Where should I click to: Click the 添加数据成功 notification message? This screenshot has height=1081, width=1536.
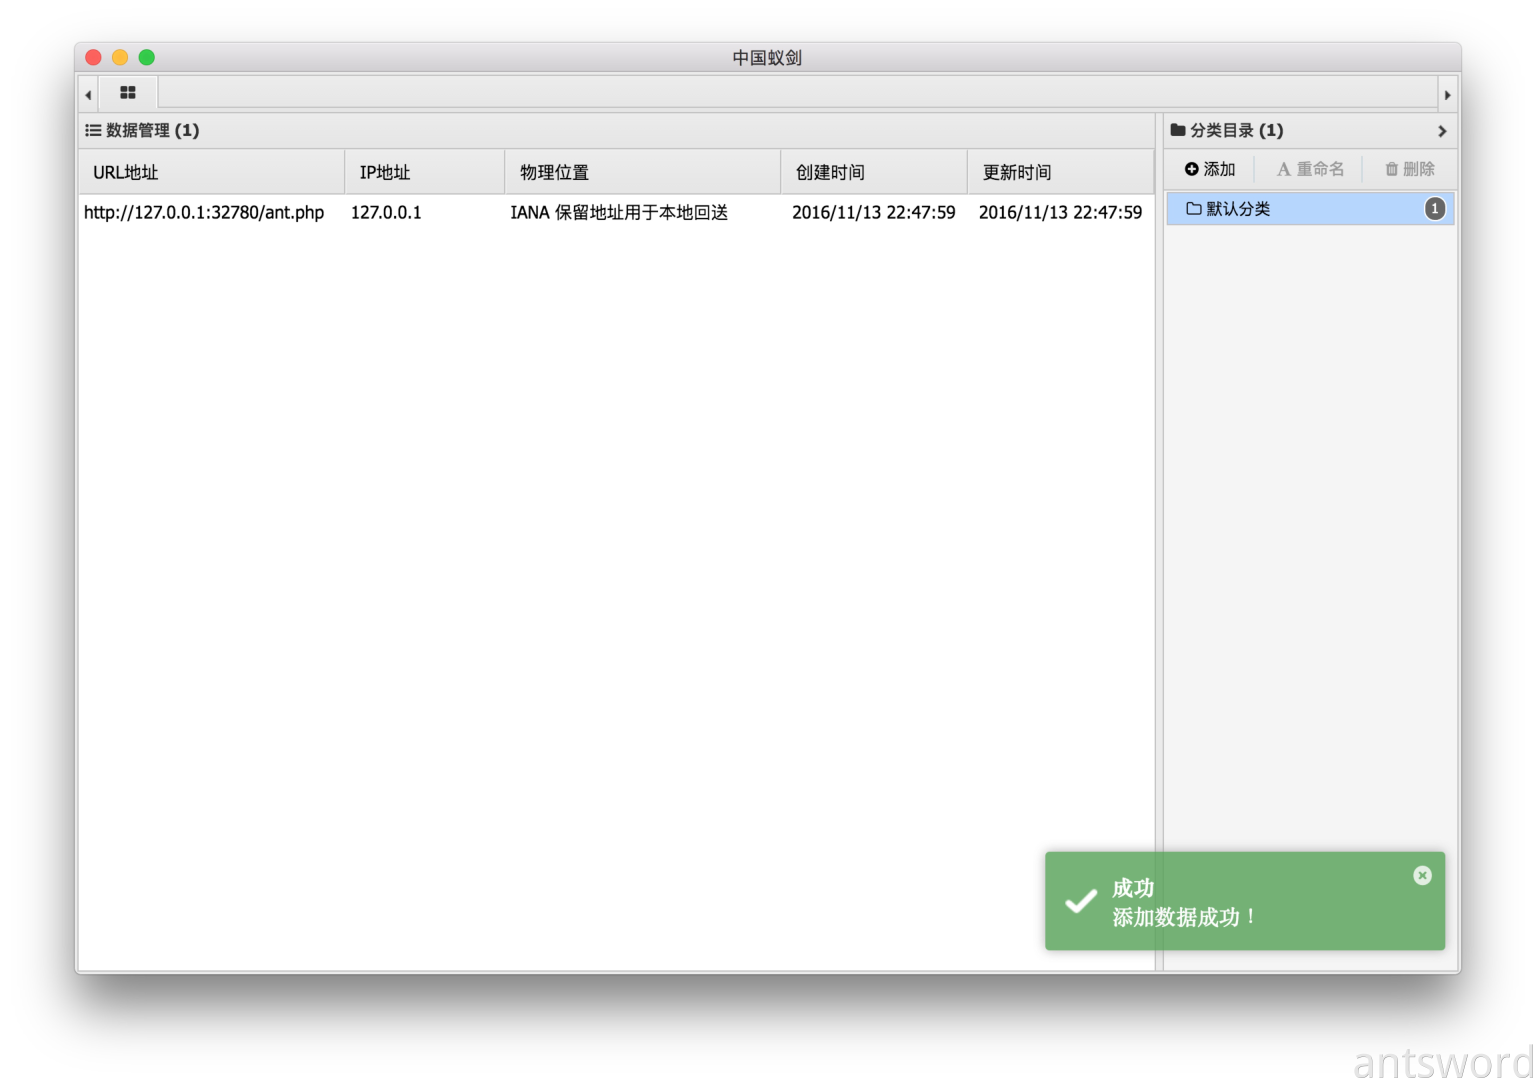pos(1184,917)
